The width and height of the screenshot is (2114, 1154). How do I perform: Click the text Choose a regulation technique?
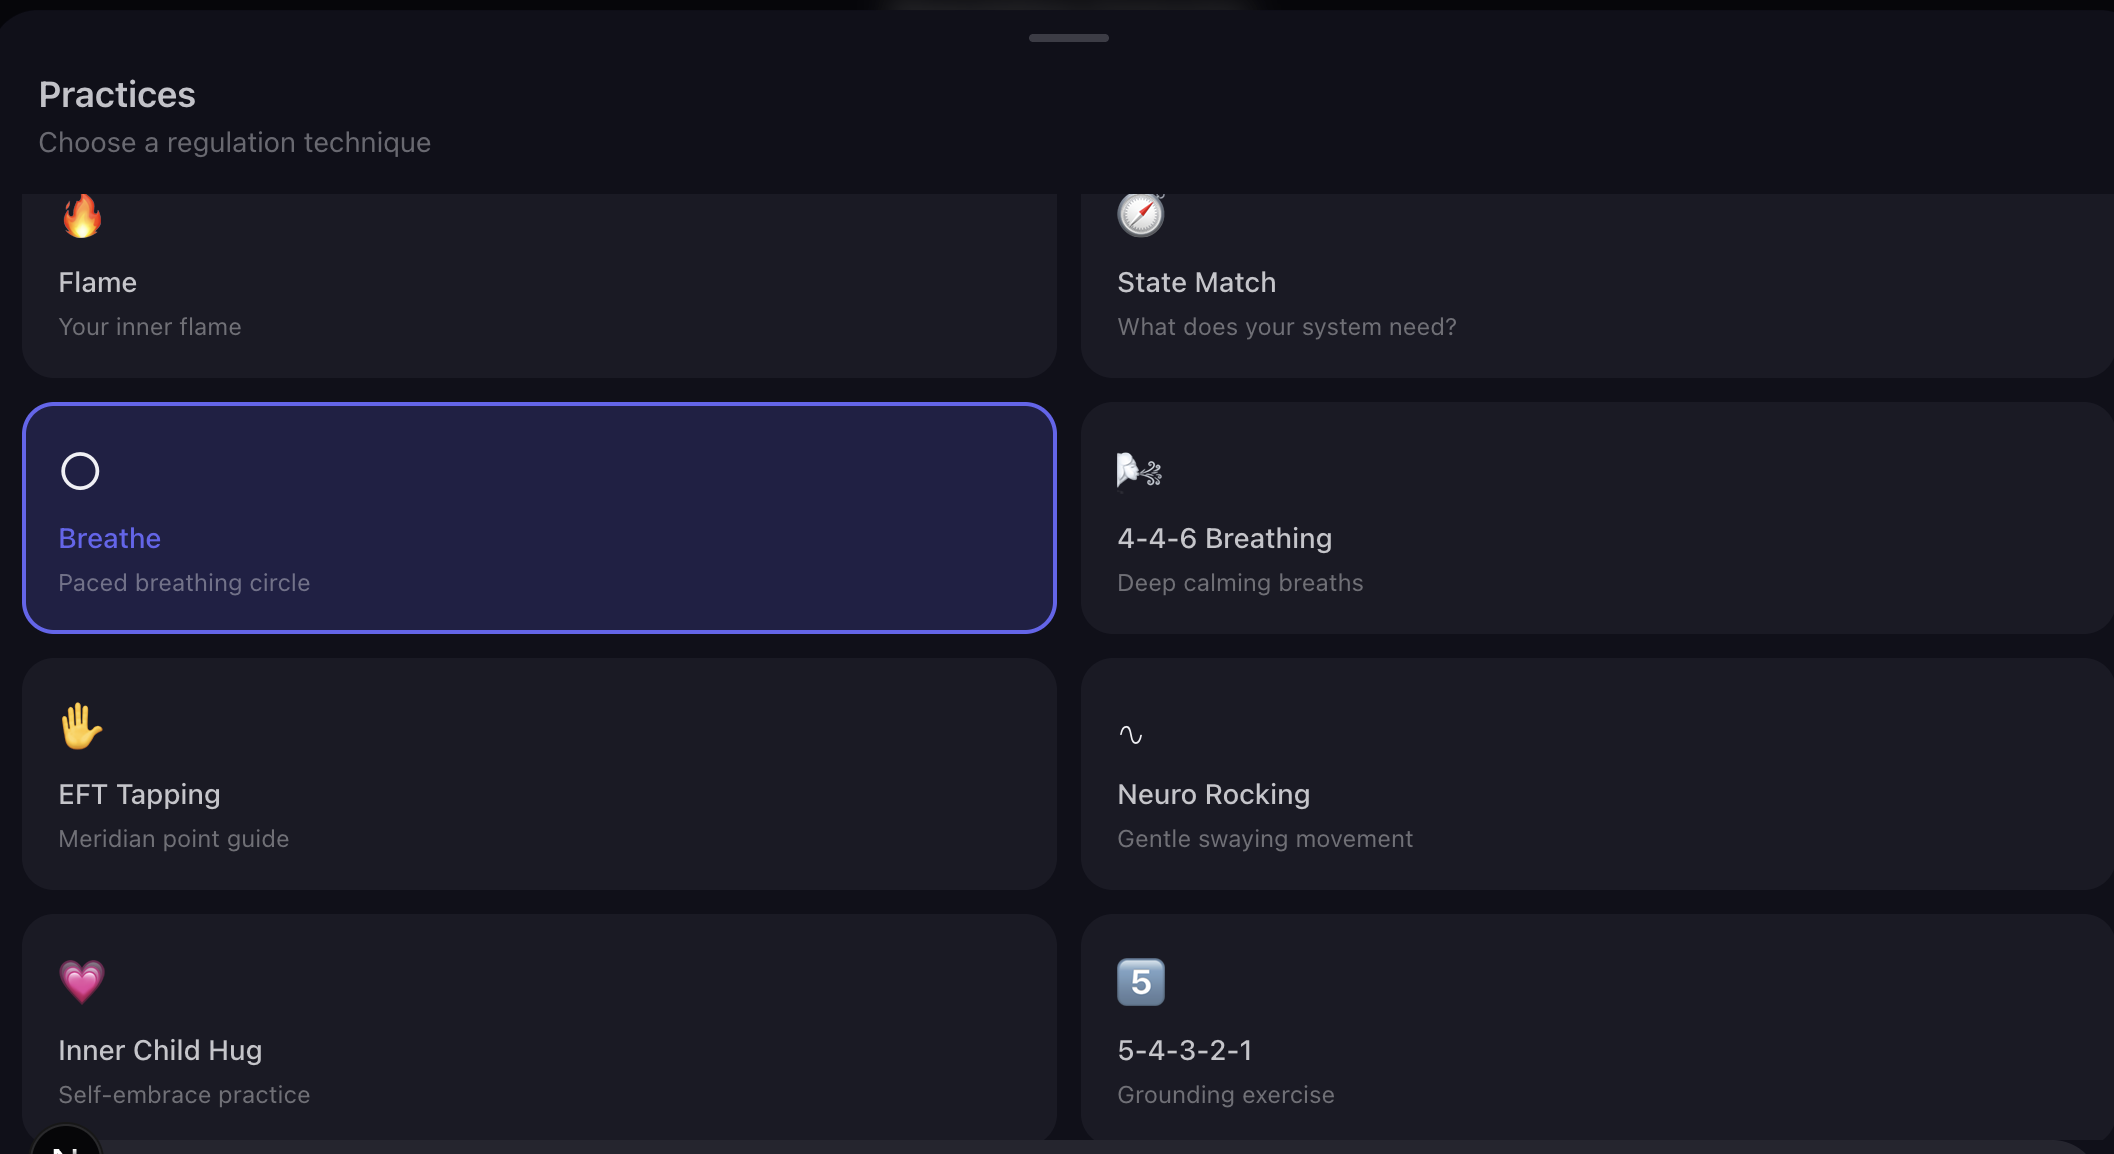[x=234, y=142]
